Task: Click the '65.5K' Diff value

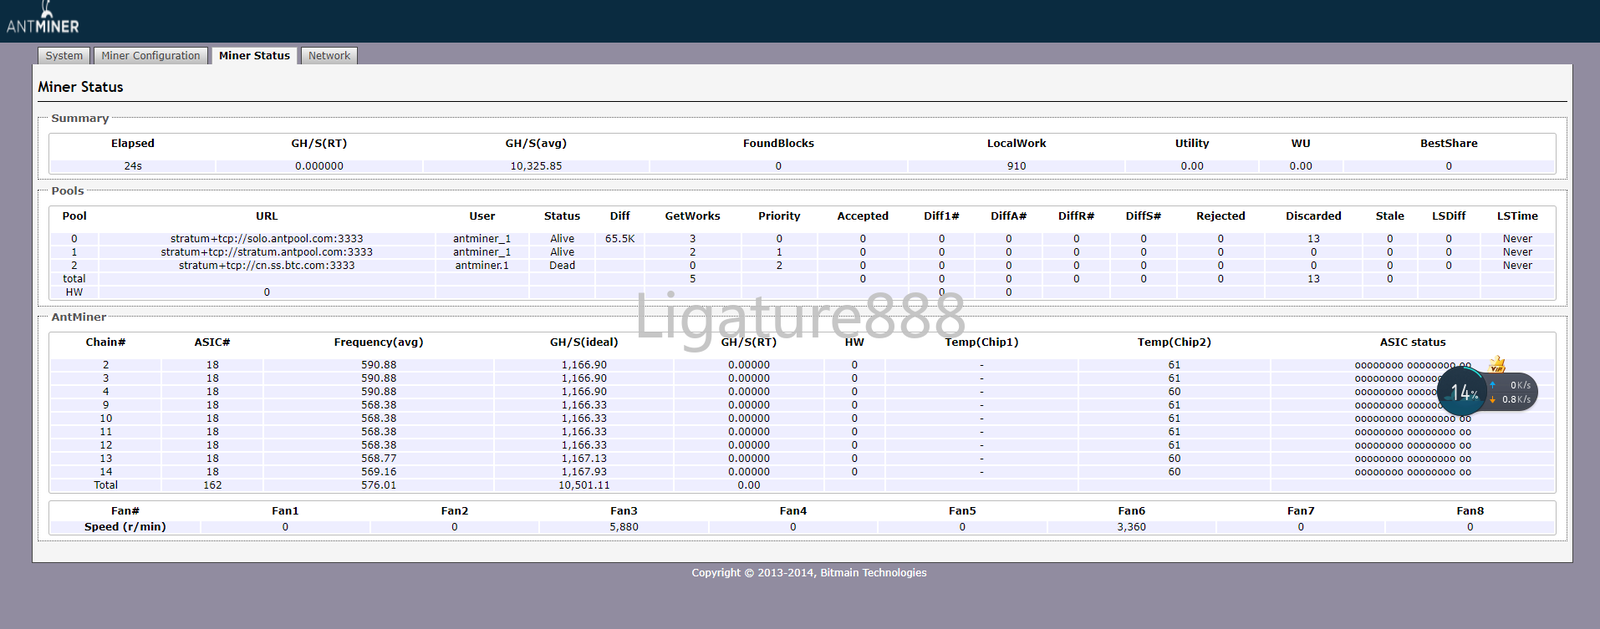Action: pos(620,239)
